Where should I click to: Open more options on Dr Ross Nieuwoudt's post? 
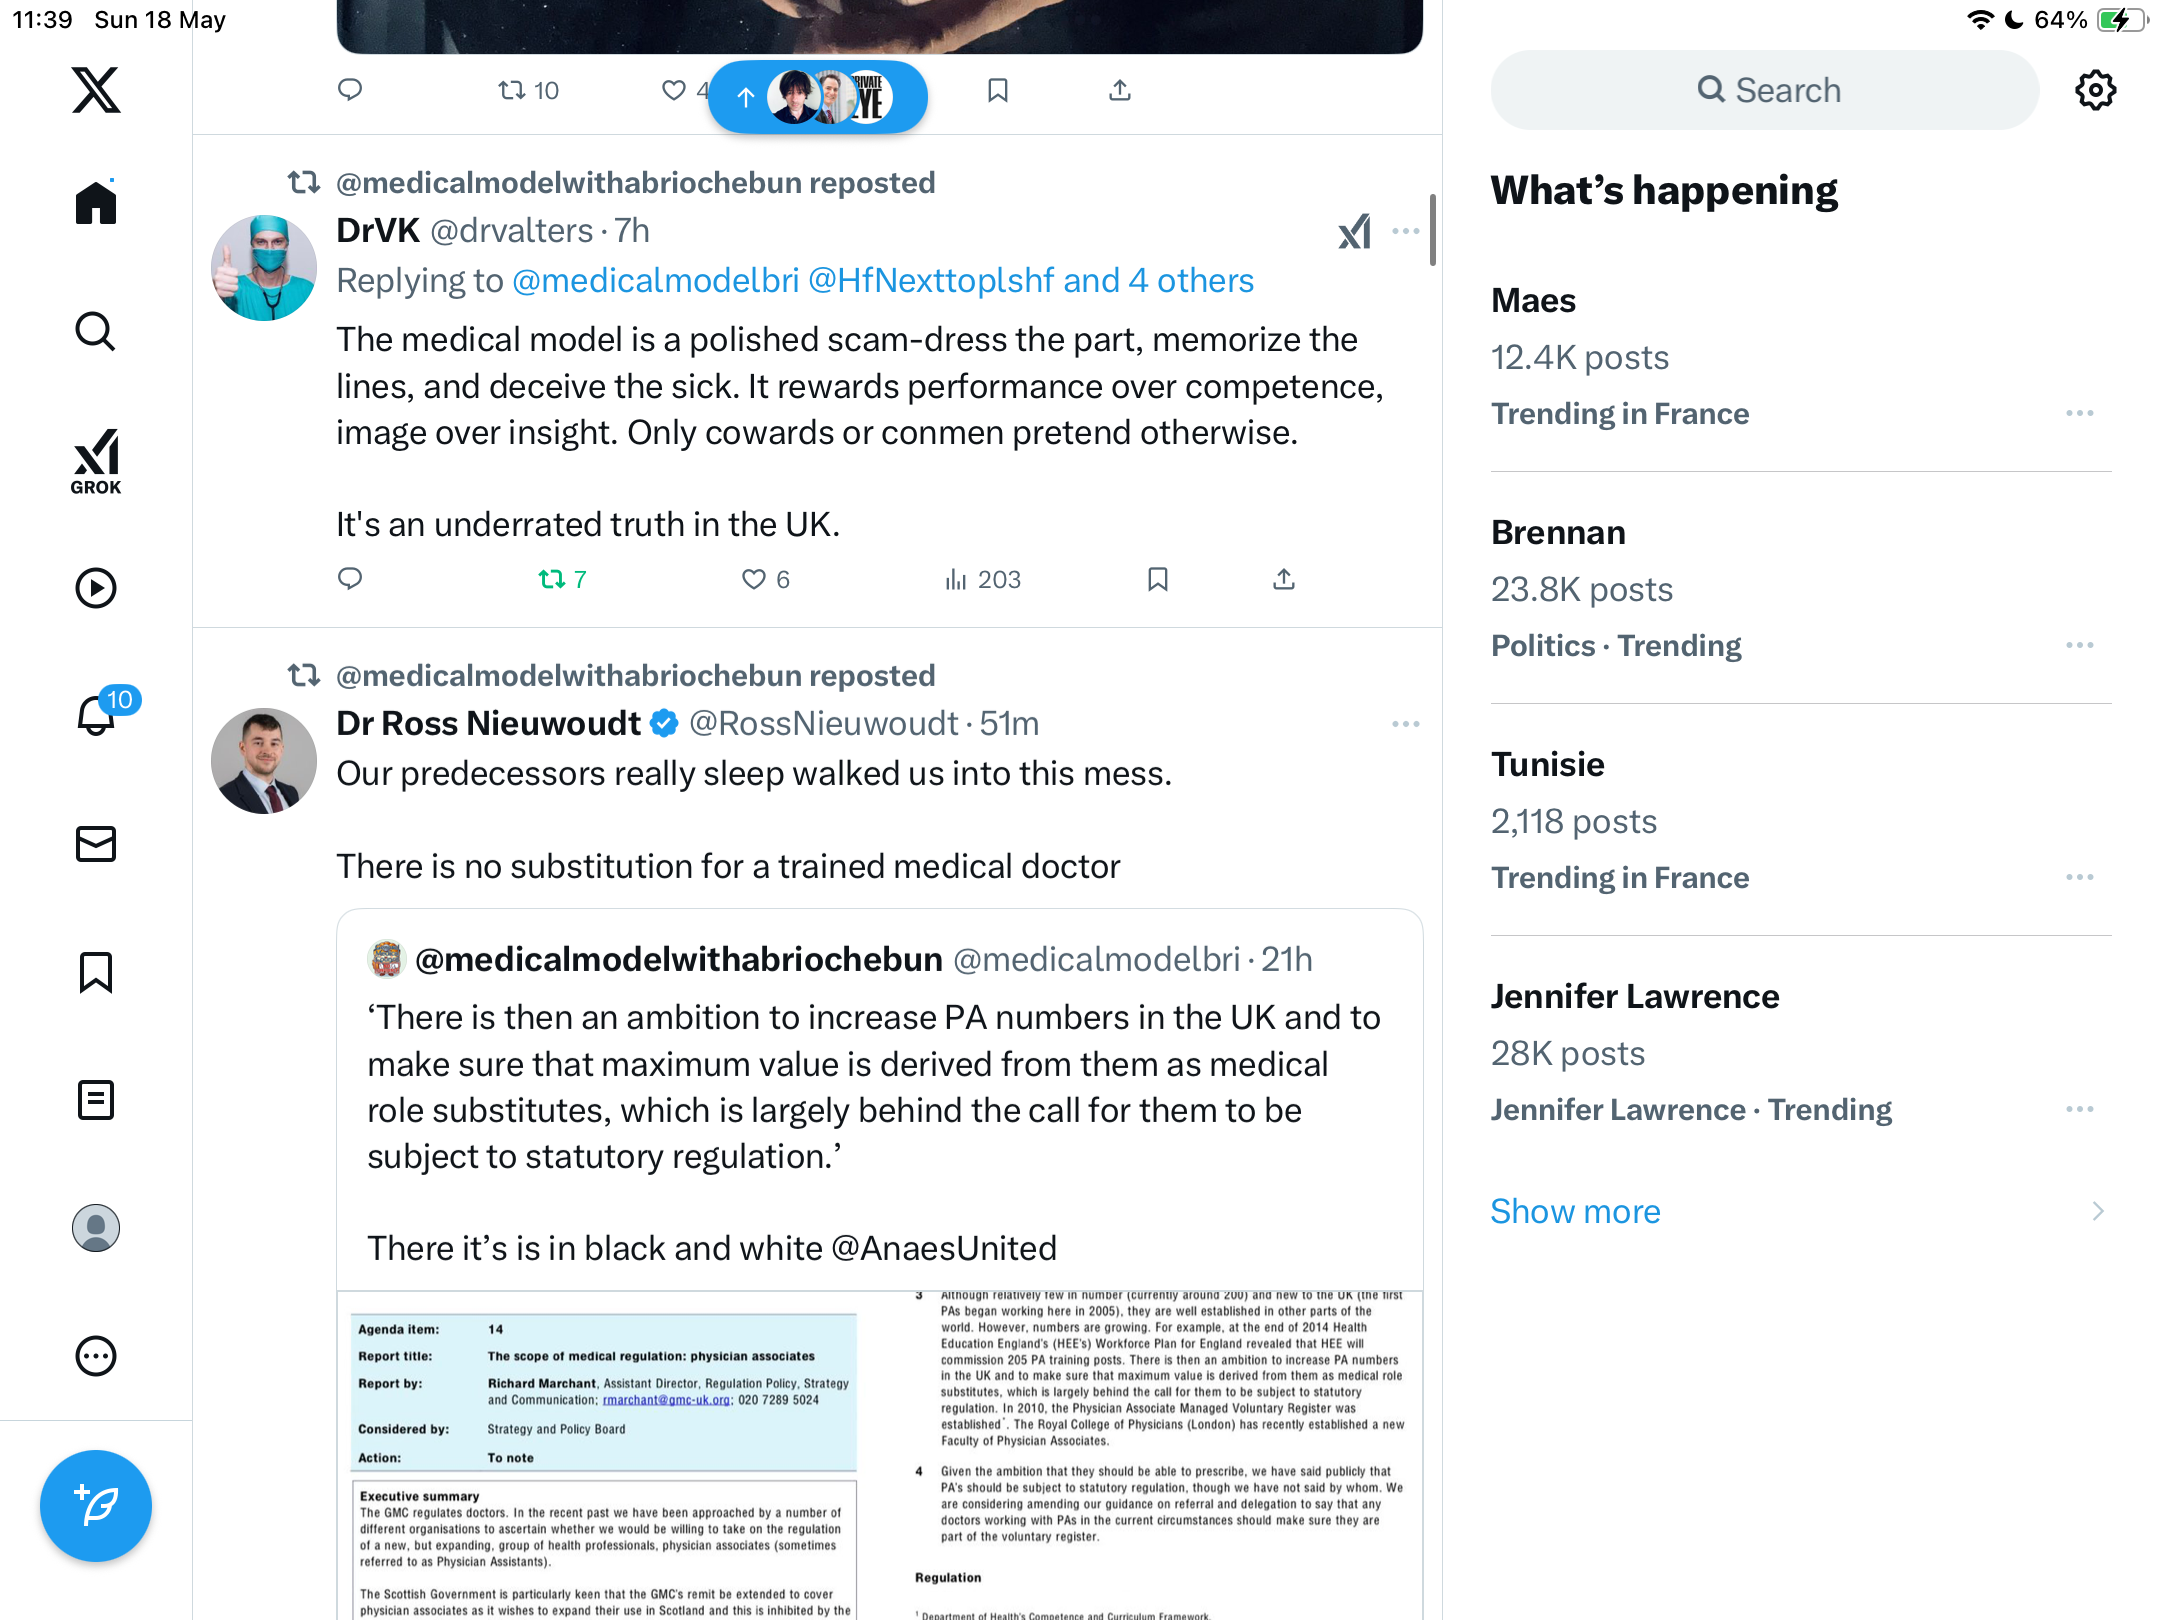1405,724
